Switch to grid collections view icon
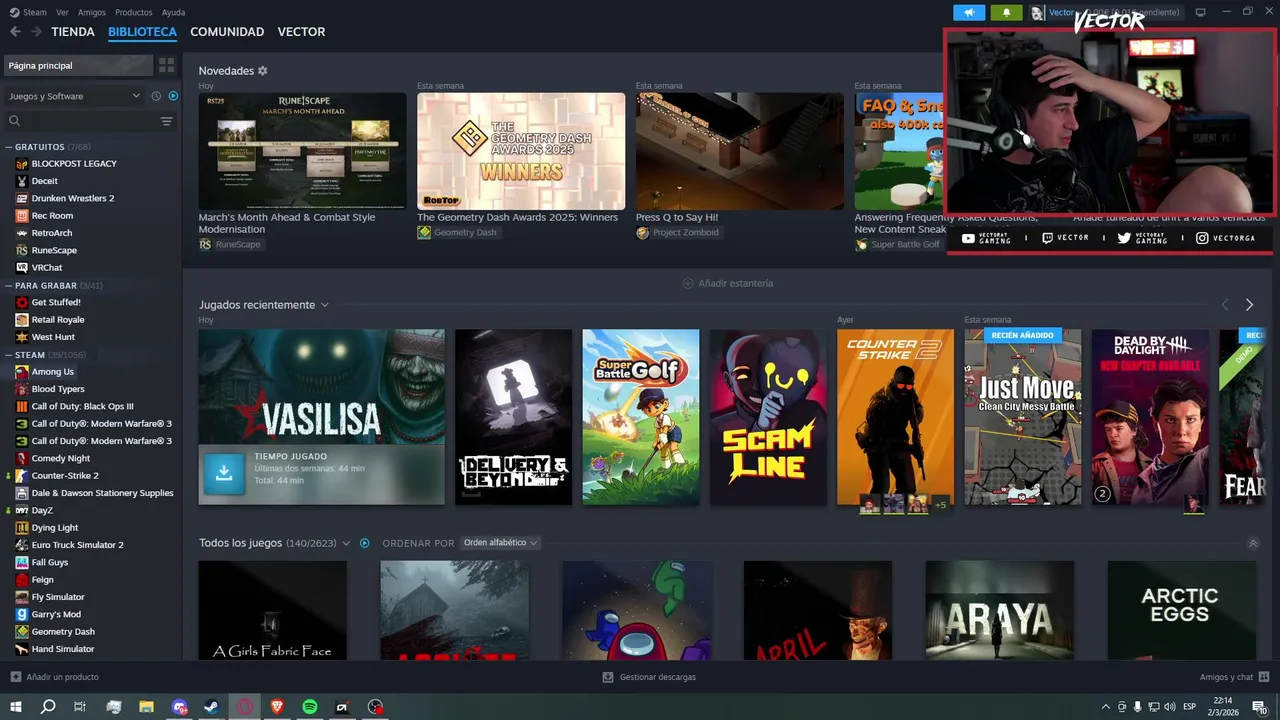The image size is (1280, 720). tap(167, 65)
